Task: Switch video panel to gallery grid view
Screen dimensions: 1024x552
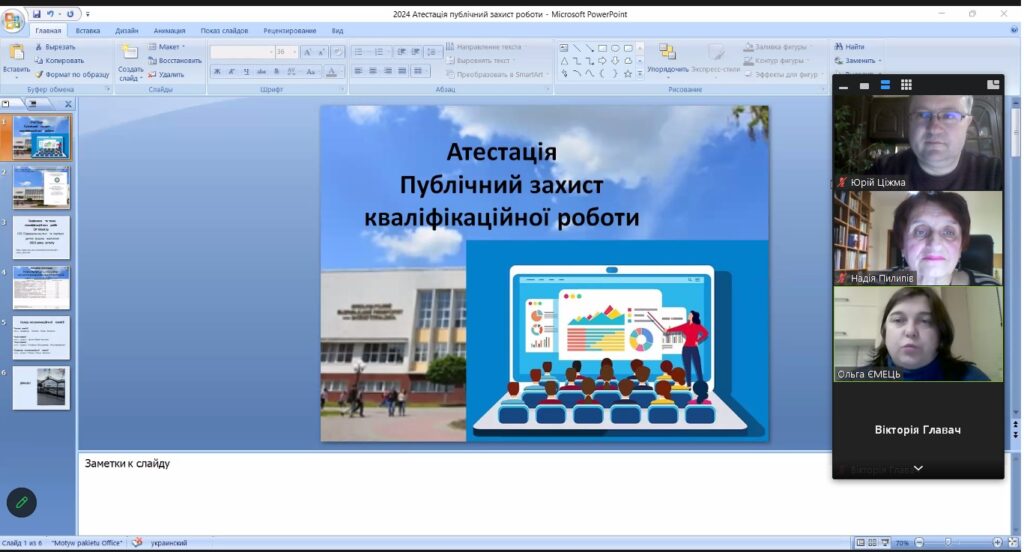Action: (906, 85)
